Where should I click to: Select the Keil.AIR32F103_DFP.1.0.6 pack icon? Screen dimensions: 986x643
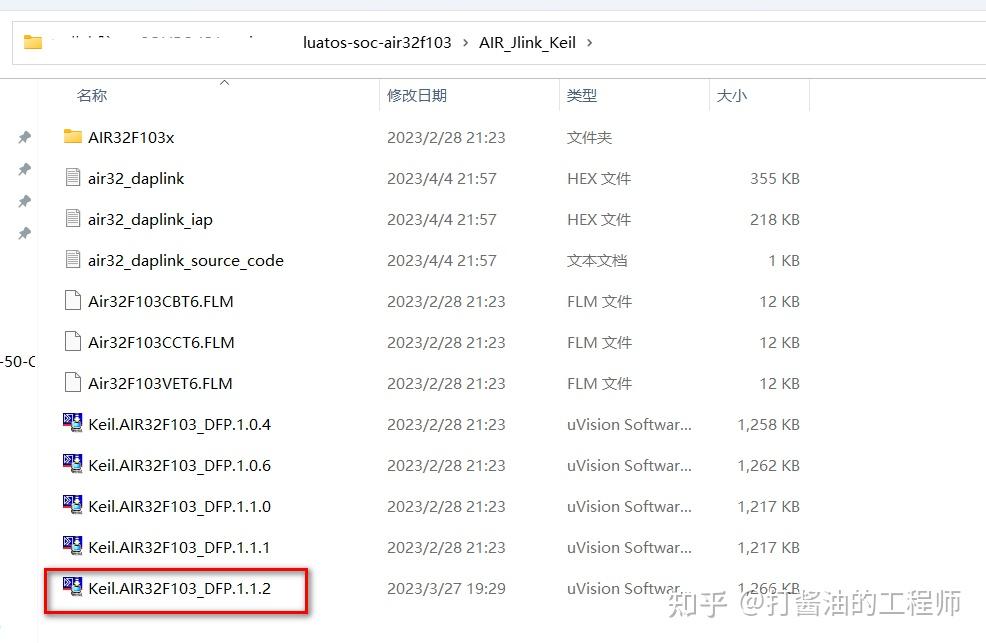tap(72, 463)
